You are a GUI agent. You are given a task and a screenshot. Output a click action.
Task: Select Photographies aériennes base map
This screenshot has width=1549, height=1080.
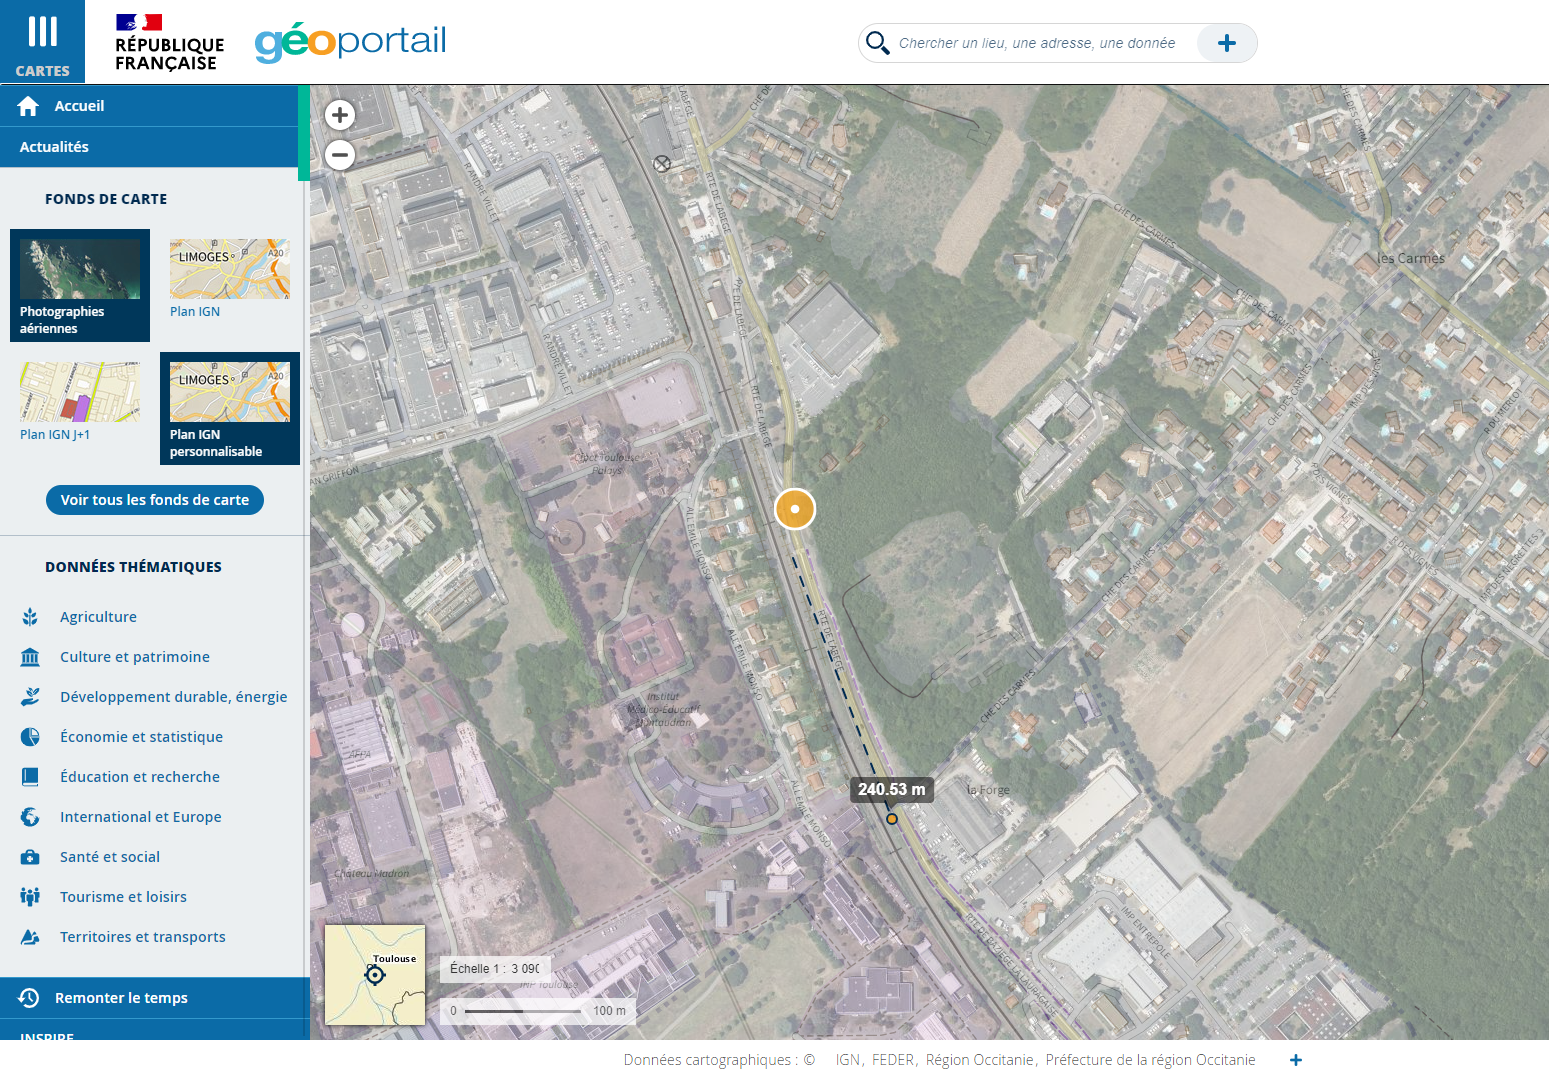tap(80, 285)
